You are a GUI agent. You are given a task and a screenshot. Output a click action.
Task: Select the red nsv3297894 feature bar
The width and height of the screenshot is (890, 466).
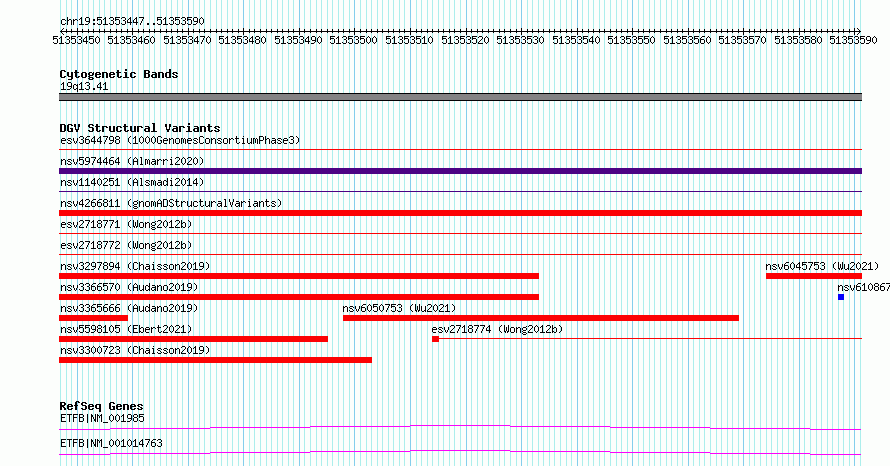coord(299,276)
